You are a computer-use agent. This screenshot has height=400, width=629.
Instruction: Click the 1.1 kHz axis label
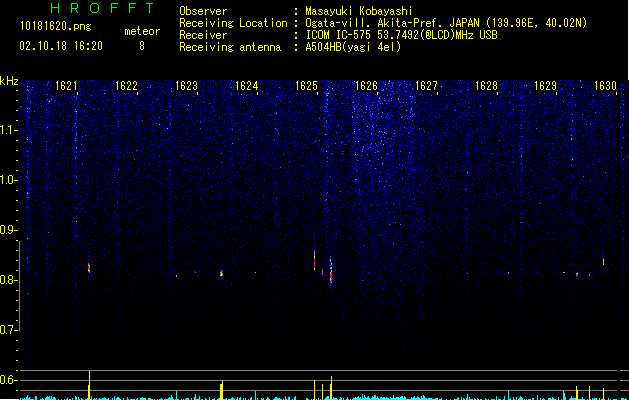click(x=9, y=130)
